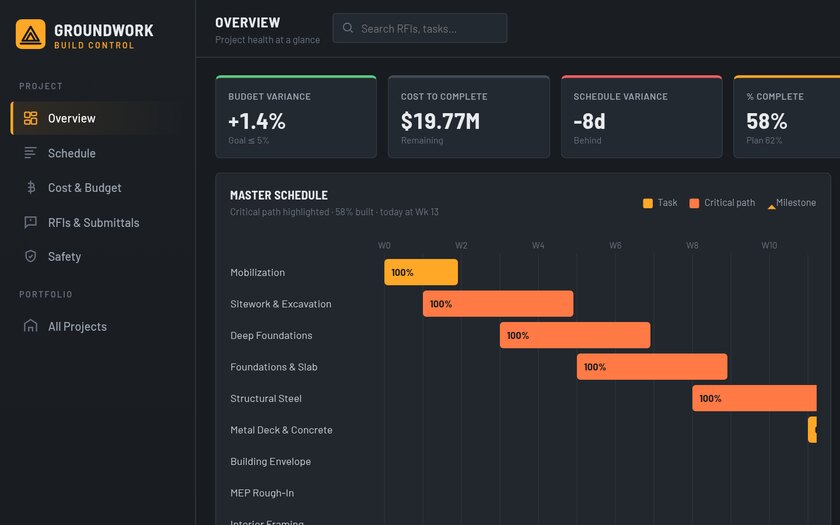840x525 pixels.
Task: Open RFIs & Submittals section
Action: 98,222
